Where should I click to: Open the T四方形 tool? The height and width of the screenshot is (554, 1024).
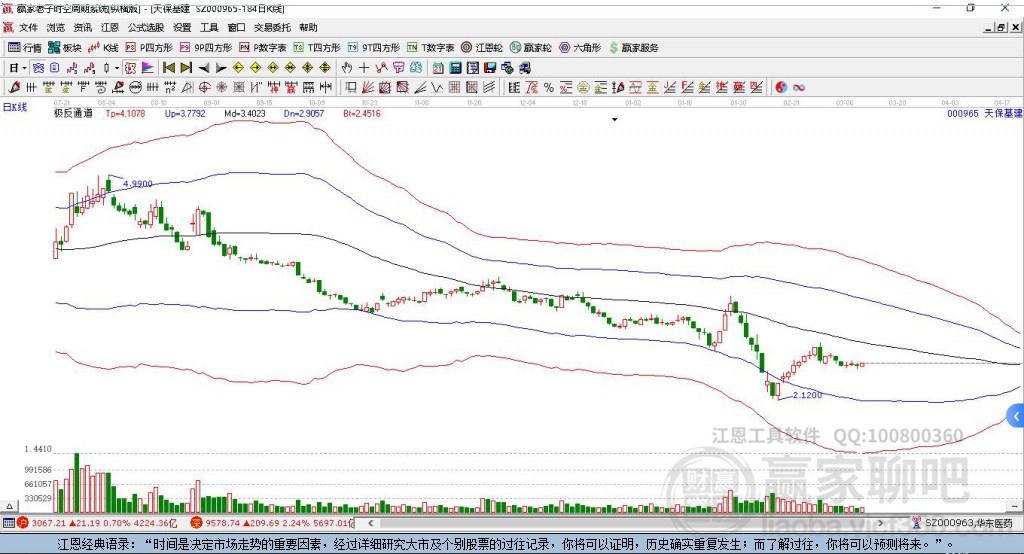[317, 48]
